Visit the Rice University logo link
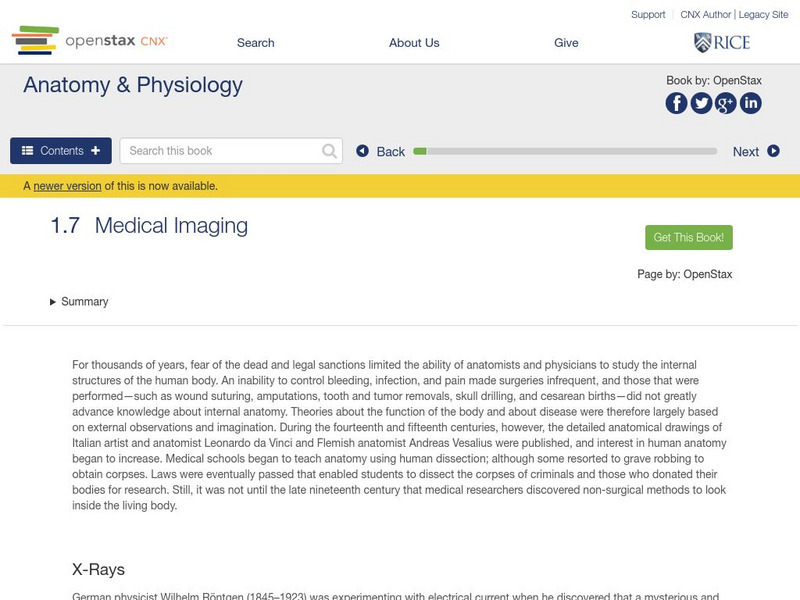Image resolution: width=800 pixels, height=600 pixels. pyautogui.click(x=721, y=42)
